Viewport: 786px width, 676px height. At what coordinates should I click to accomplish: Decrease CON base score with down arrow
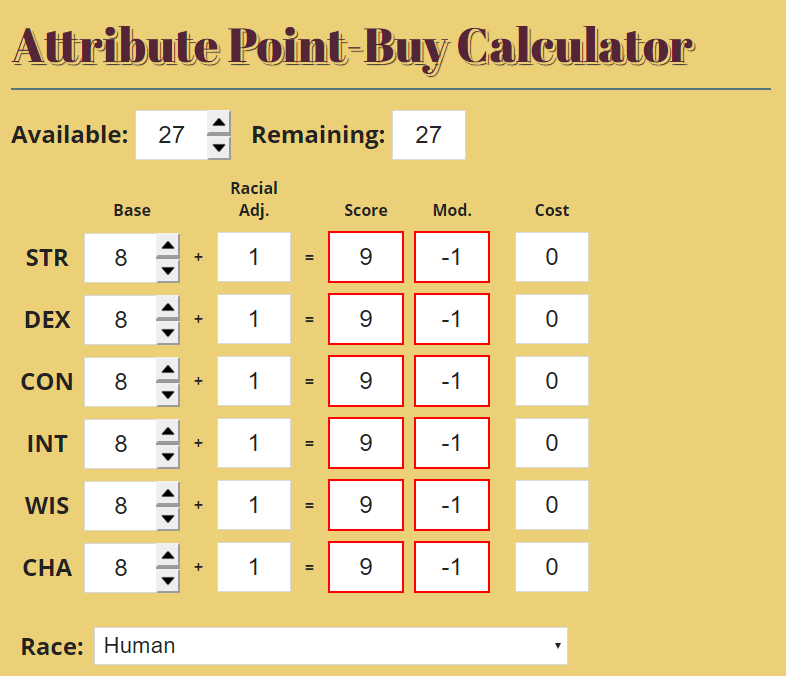point(167,394)
